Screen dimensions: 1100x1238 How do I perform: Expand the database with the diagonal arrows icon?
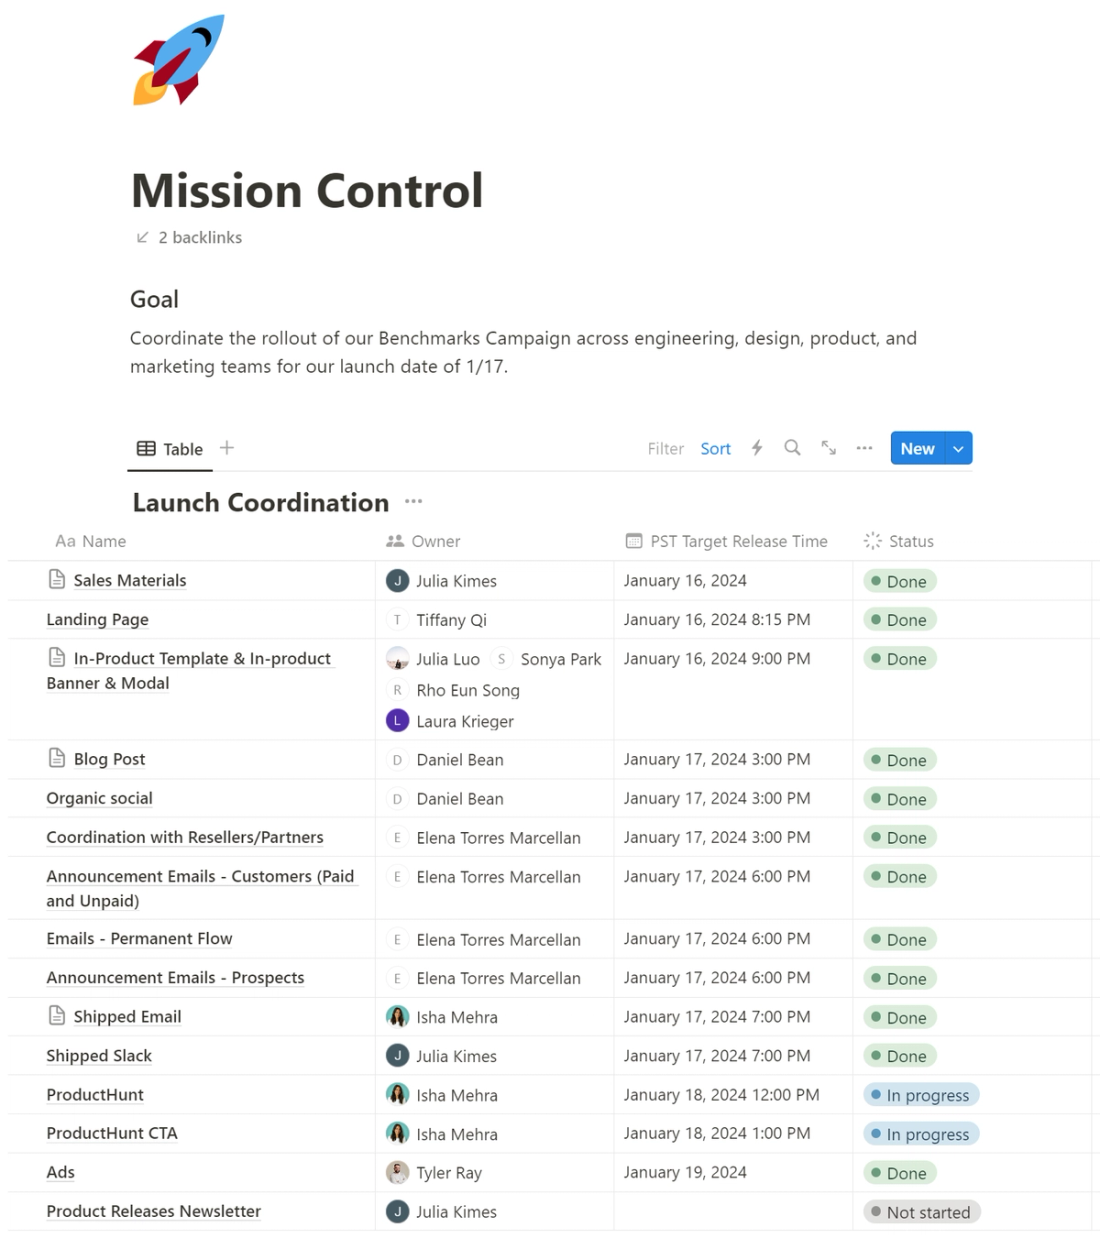(828, 448)
